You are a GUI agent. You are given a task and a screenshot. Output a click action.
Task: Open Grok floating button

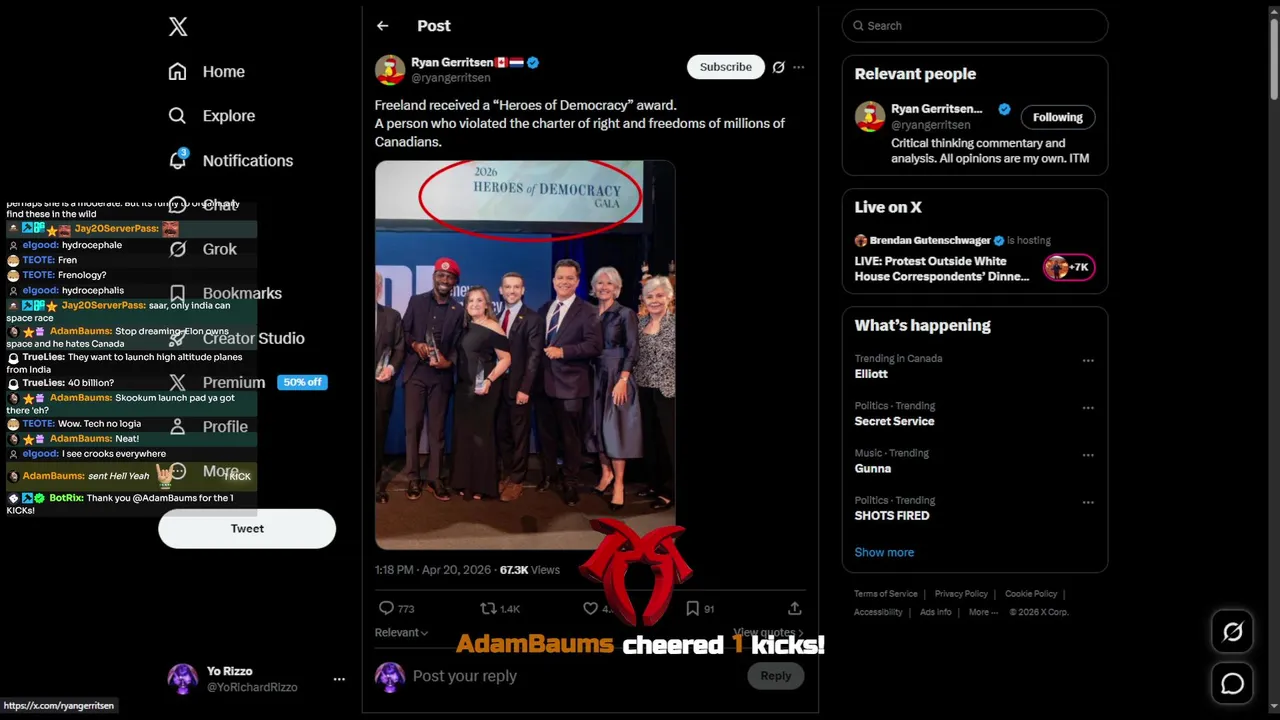1232,632
